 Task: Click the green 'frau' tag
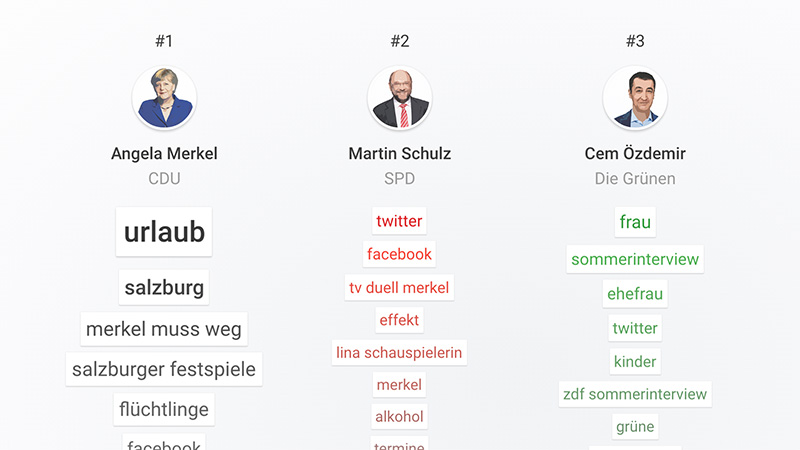pos(635,222)
